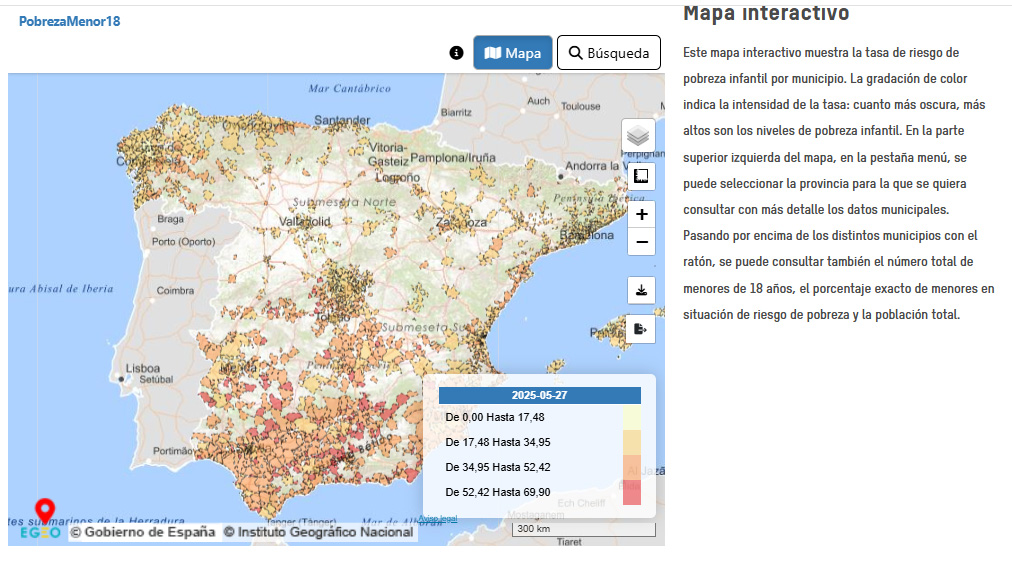Click the Mar Cantábrico sea label

click(349, 88)
